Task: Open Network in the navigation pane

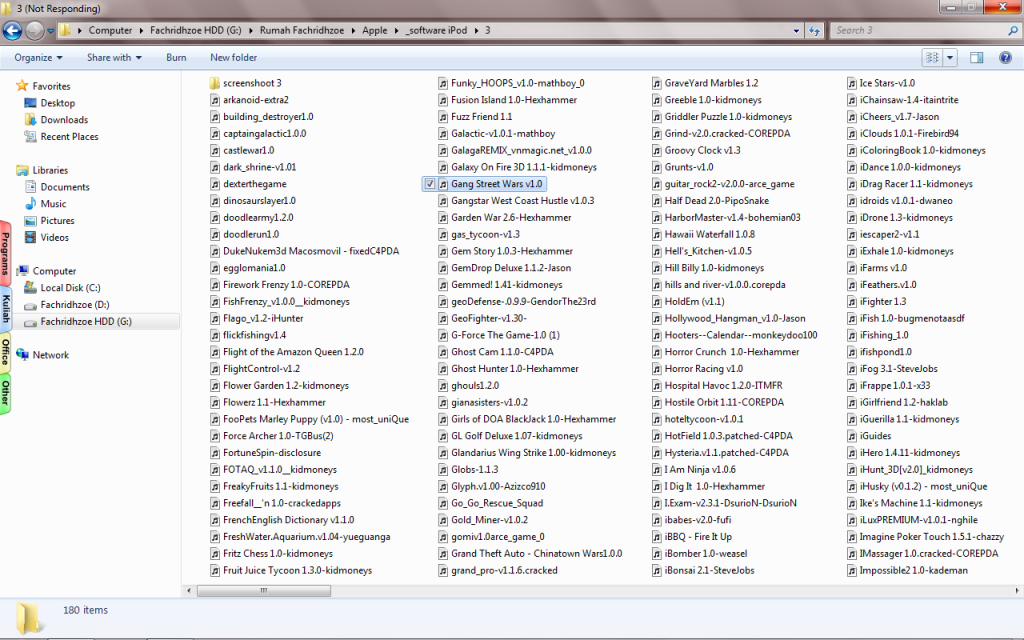Action: (50, 355)
